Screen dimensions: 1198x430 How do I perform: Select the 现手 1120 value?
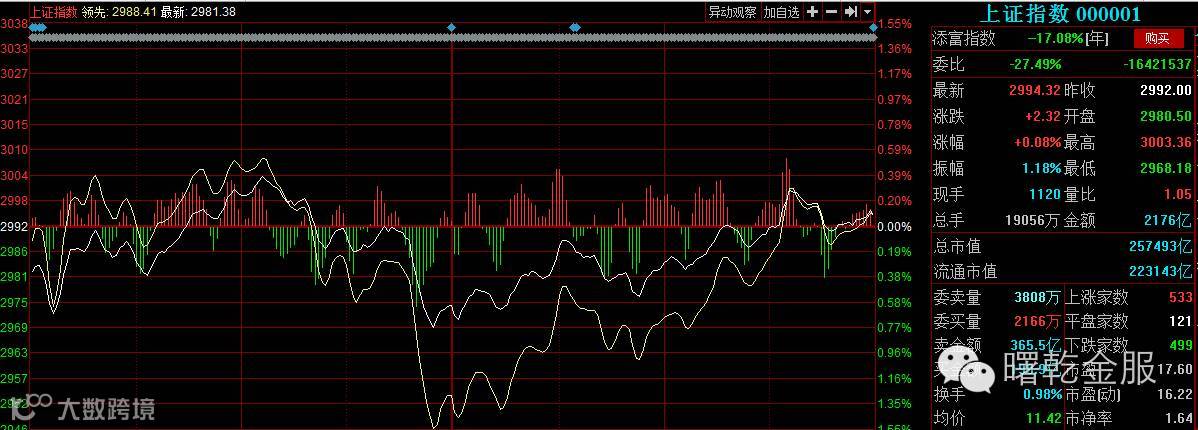pos(1045,195)
